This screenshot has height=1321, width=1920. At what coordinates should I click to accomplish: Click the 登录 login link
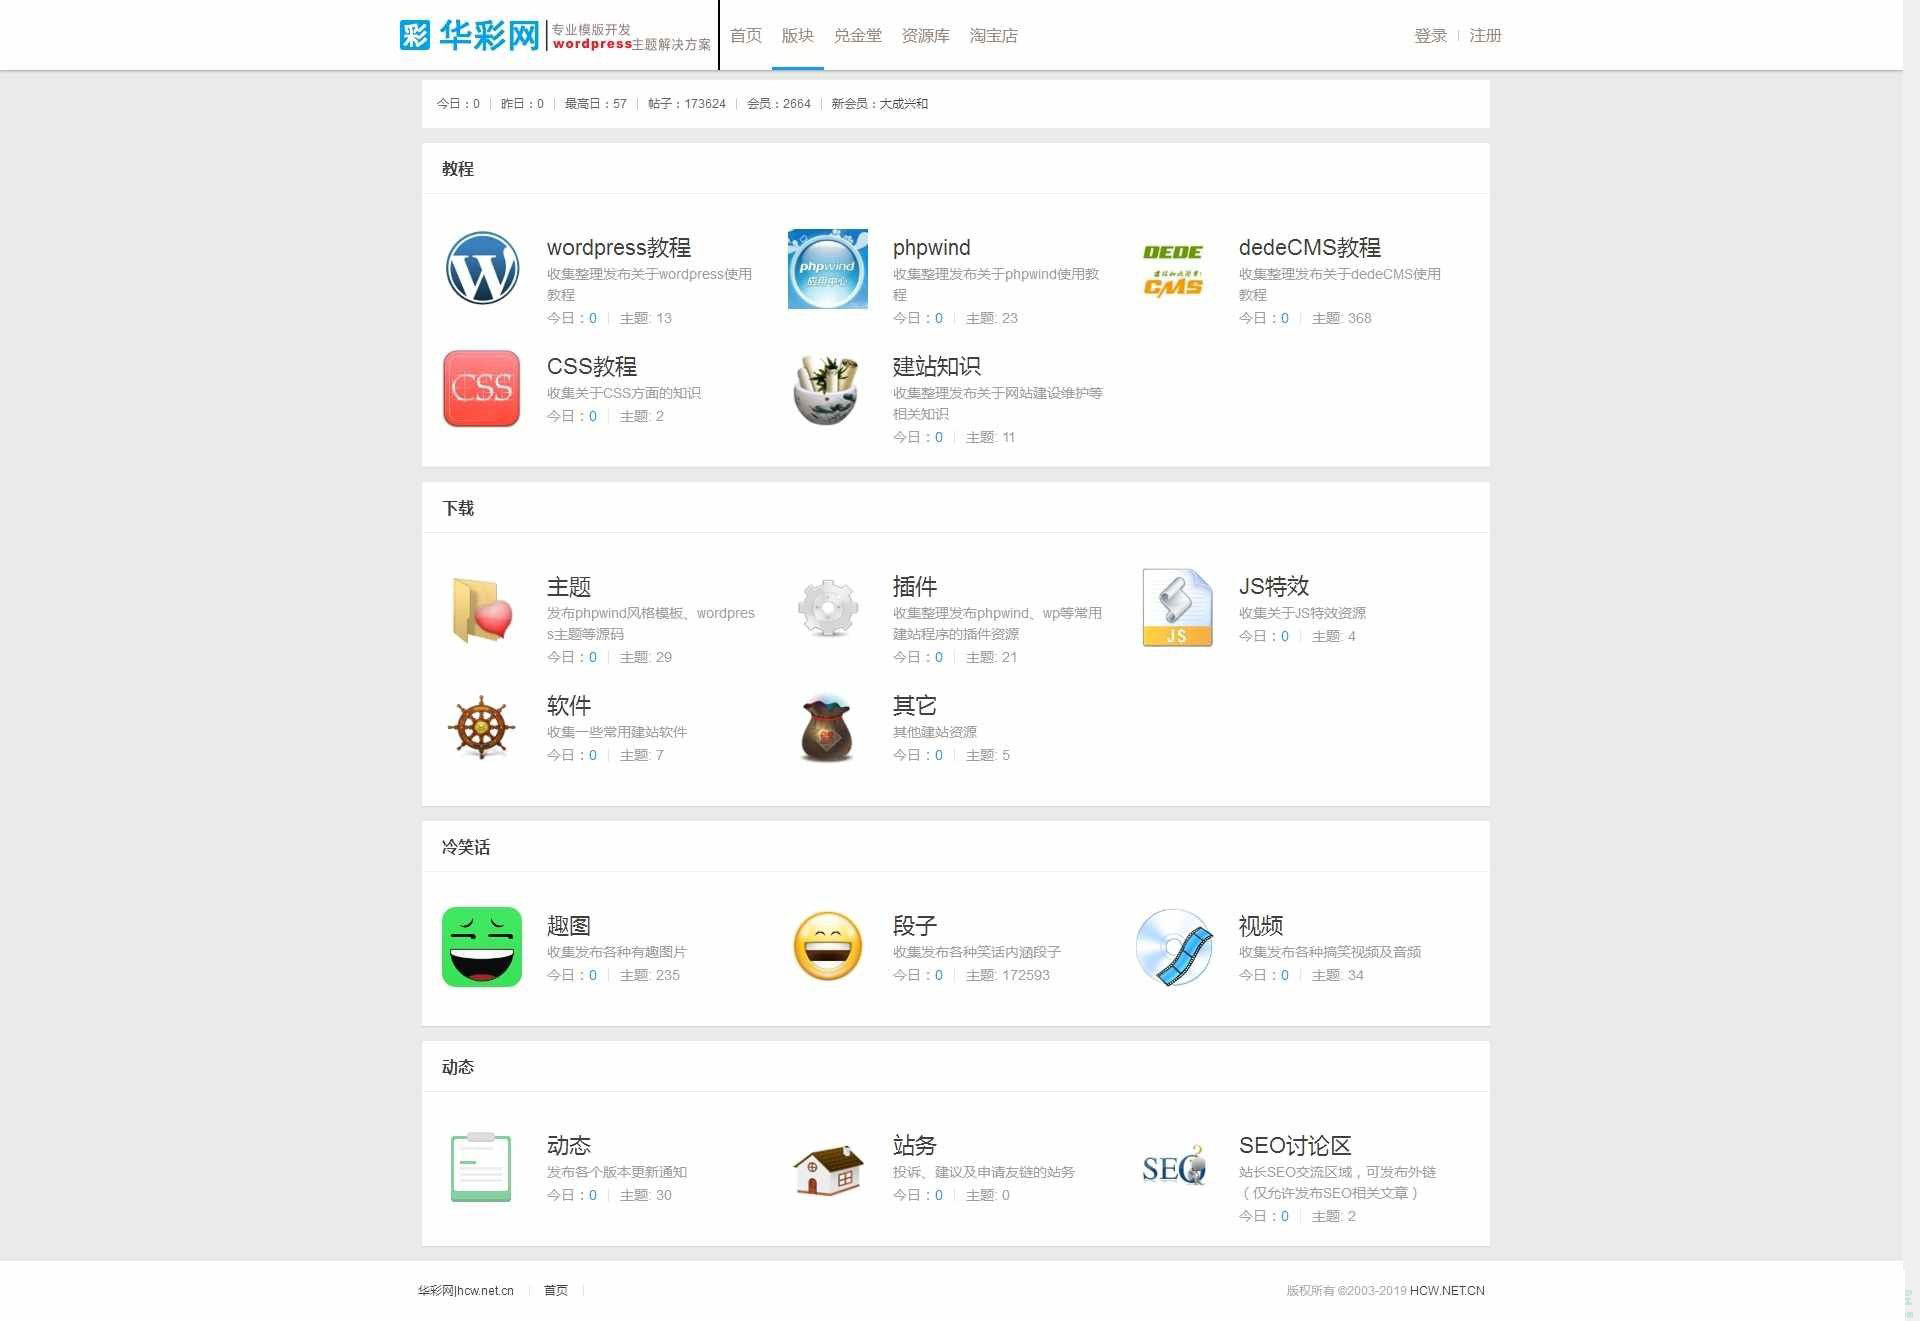click(x=1430, y=35)
